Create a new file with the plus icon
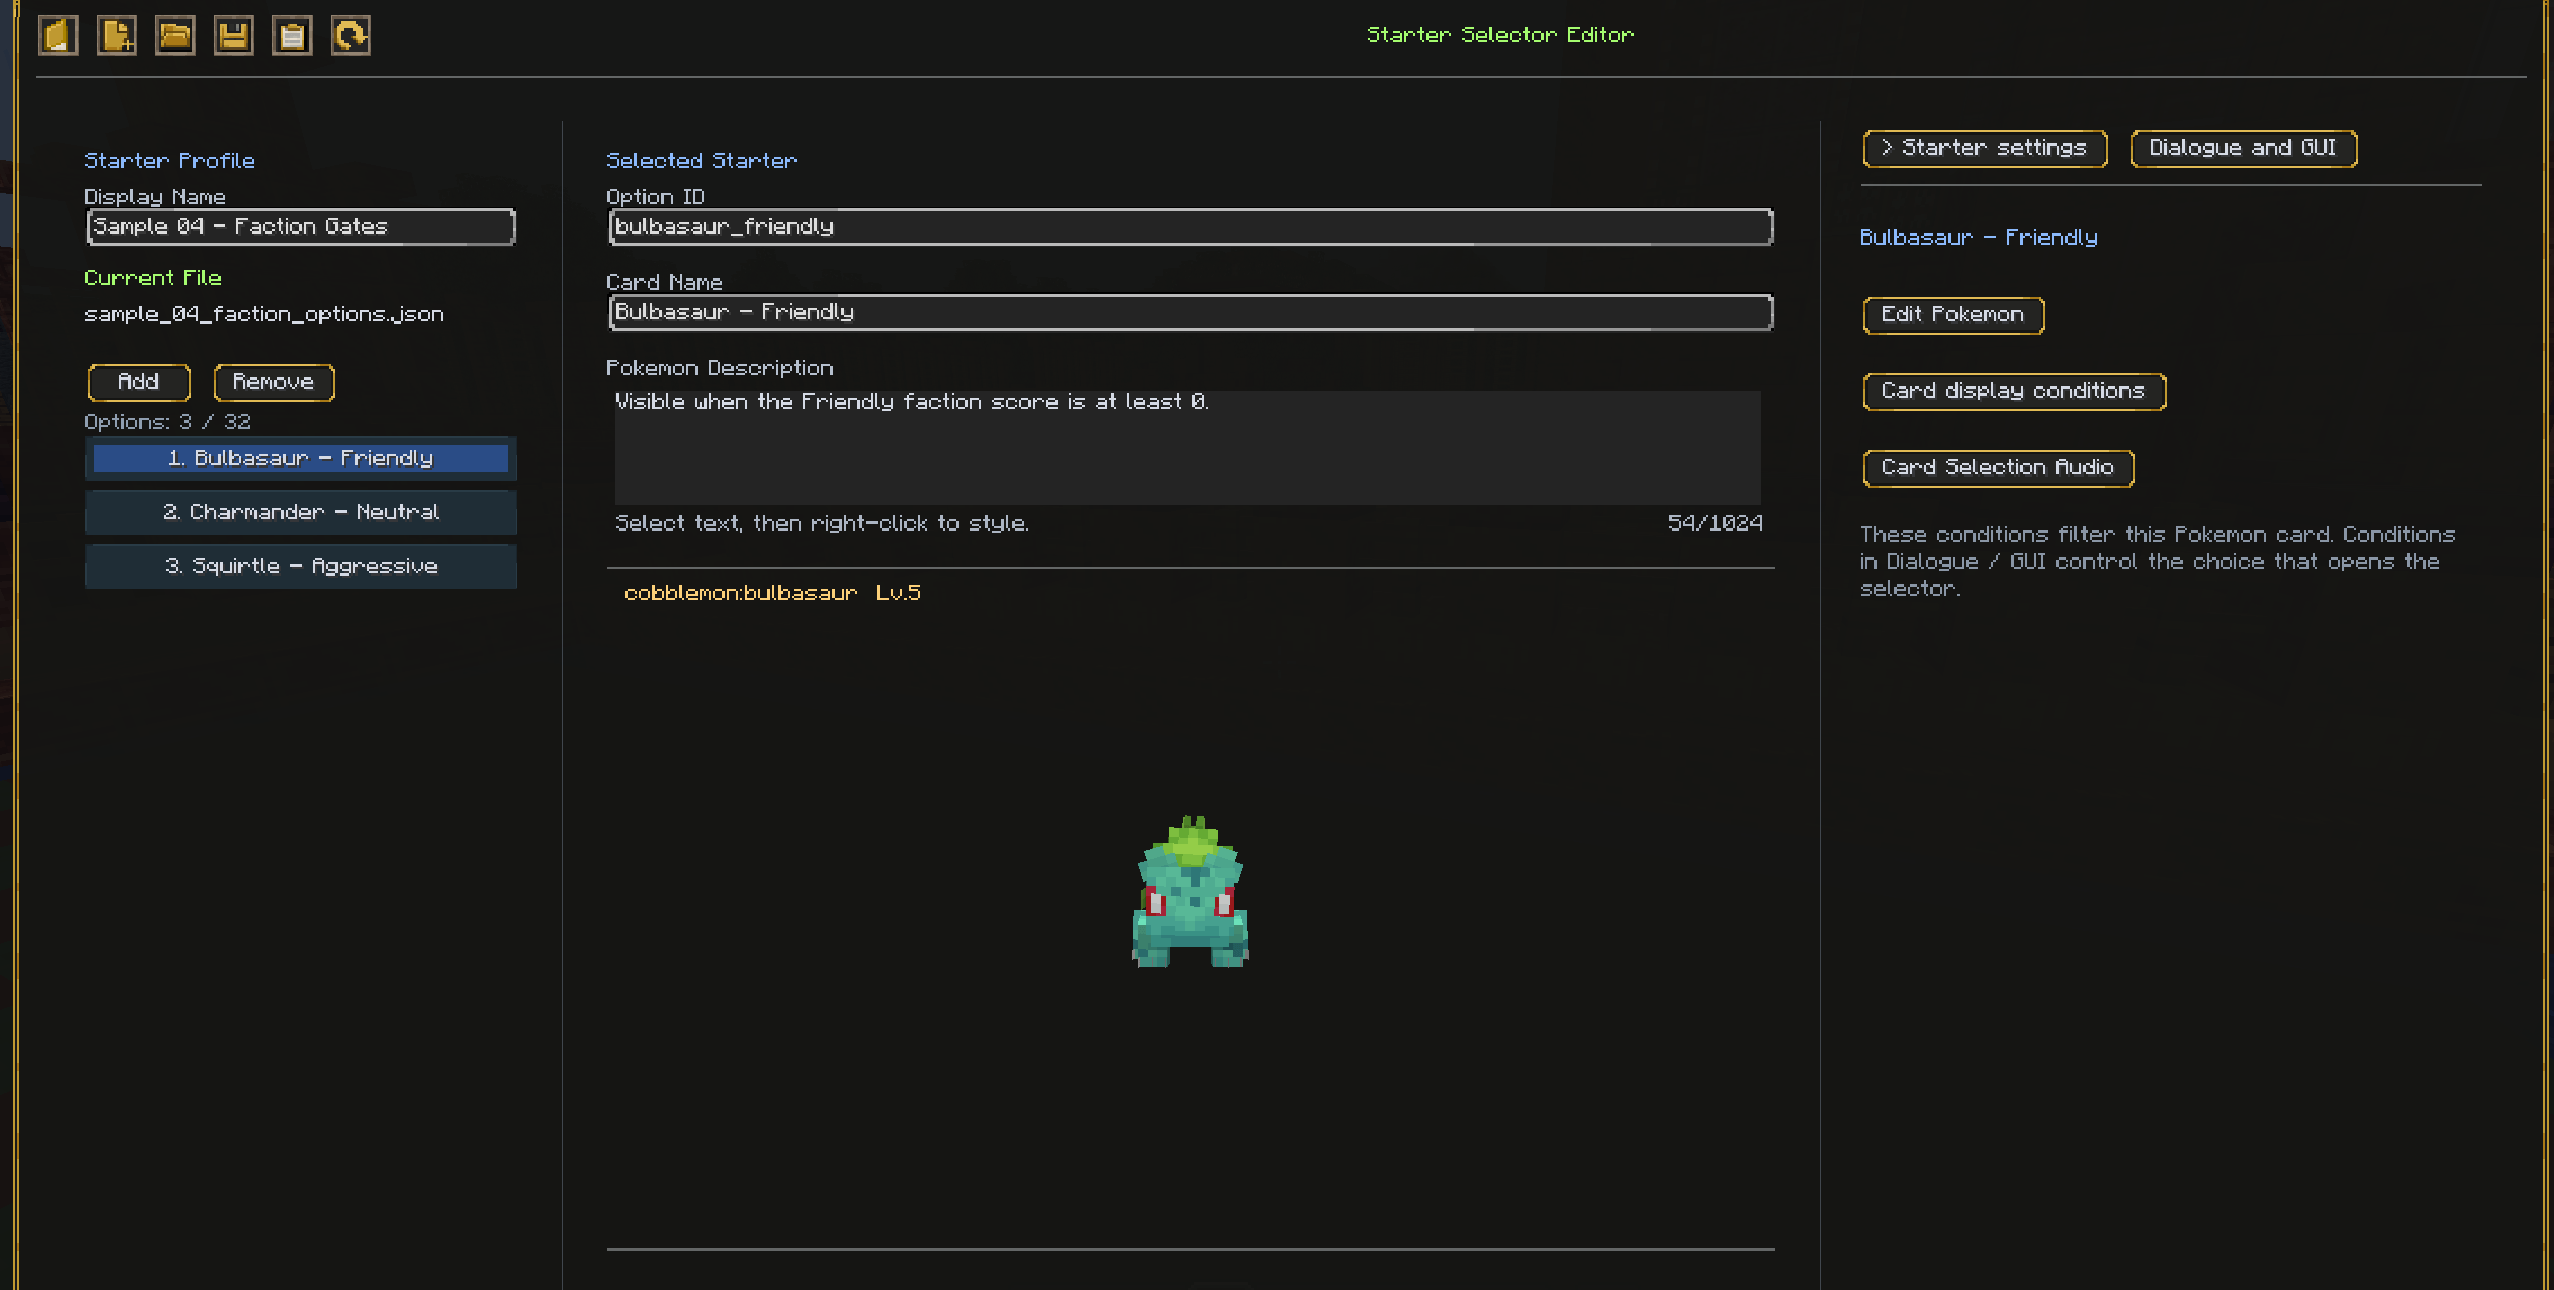 [117, 36]
